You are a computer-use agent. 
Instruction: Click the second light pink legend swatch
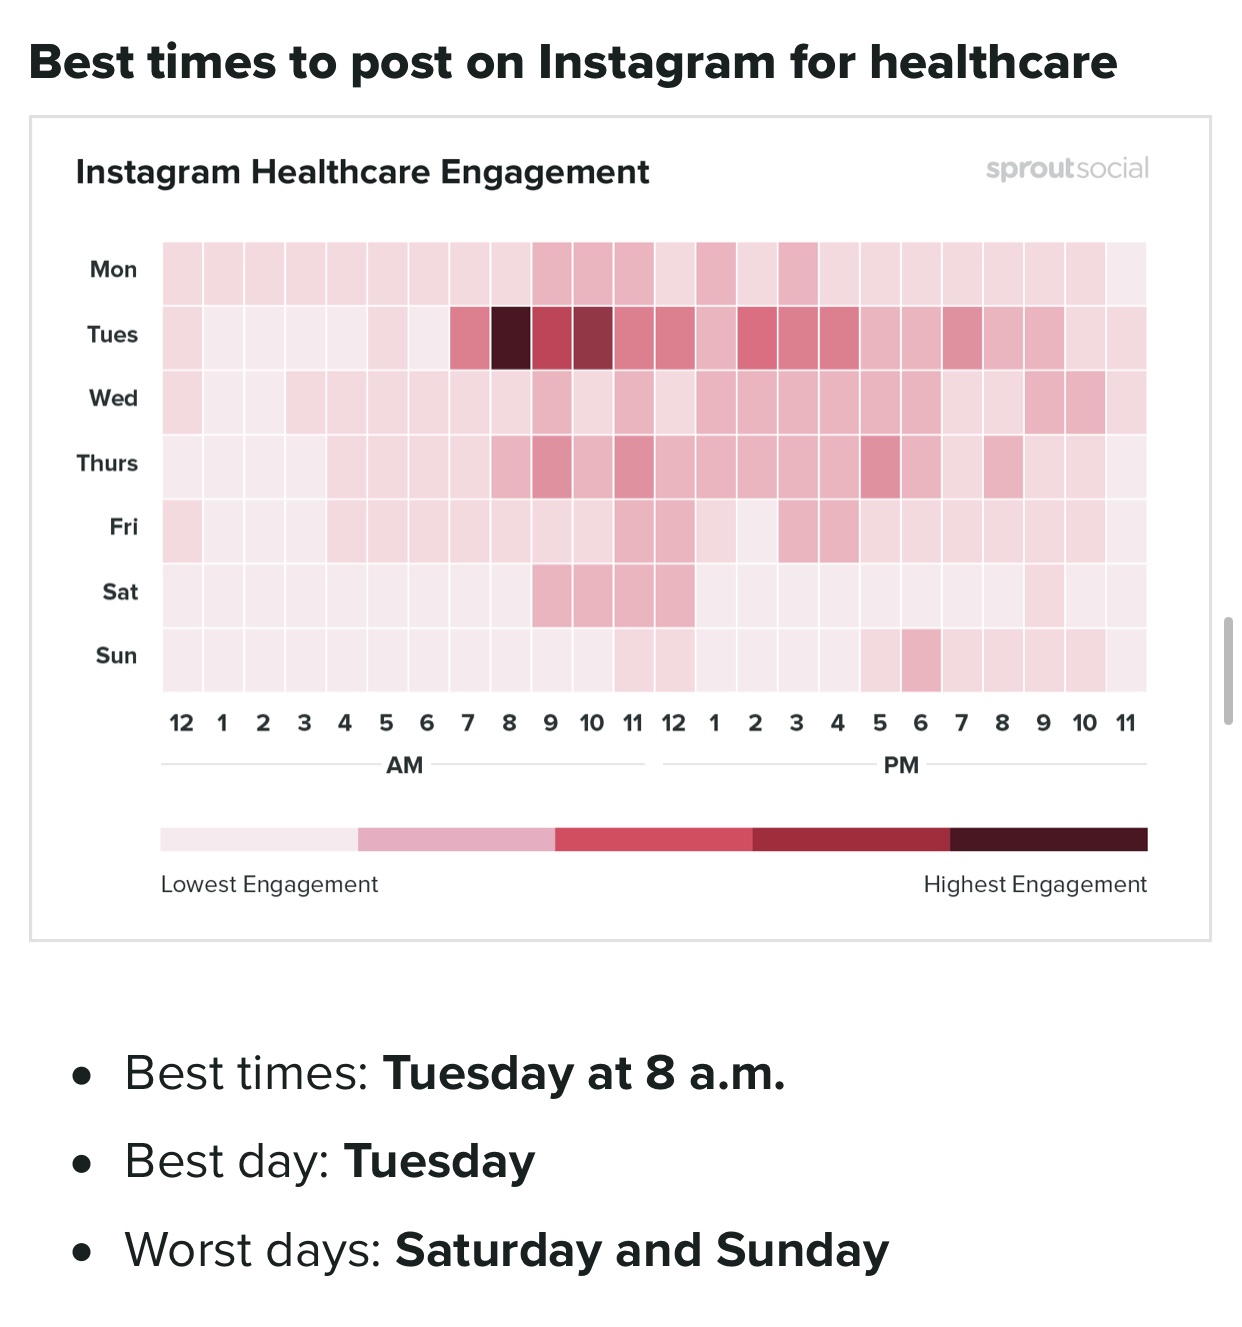click(x=456, y=839)
